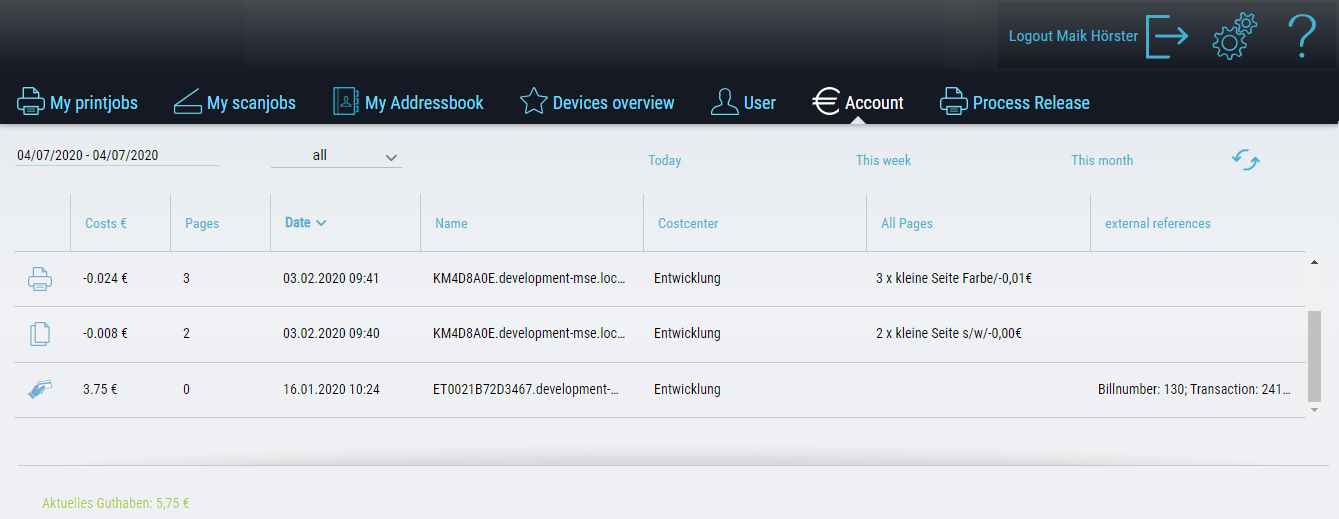Viewport: 1339px width, 519px height.
Task: Switch to Devices overview tab
Action: tap(597, 103)
